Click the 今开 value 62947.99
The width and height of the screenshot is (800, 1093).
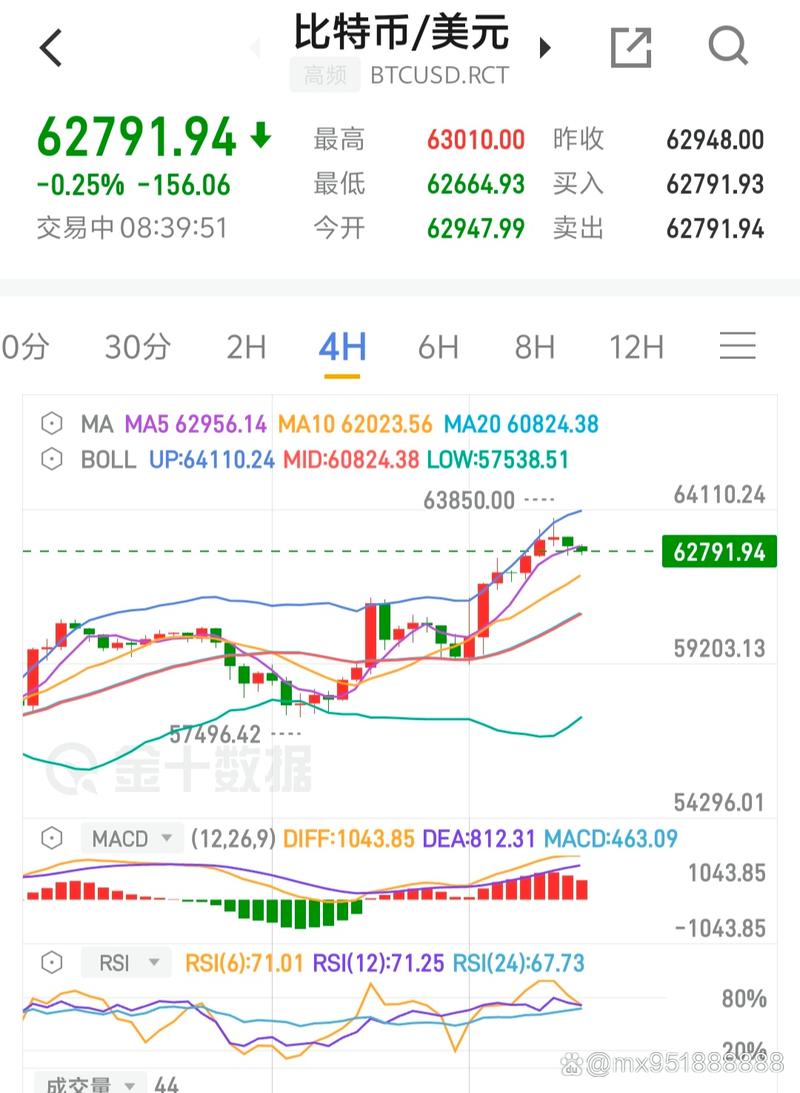point(475,229)
